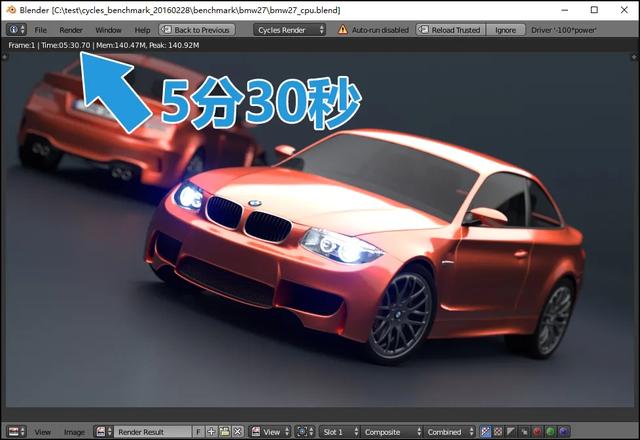Browse linked images icon
This screenshot has width=640, height=440.
click(x=103, y=431)
